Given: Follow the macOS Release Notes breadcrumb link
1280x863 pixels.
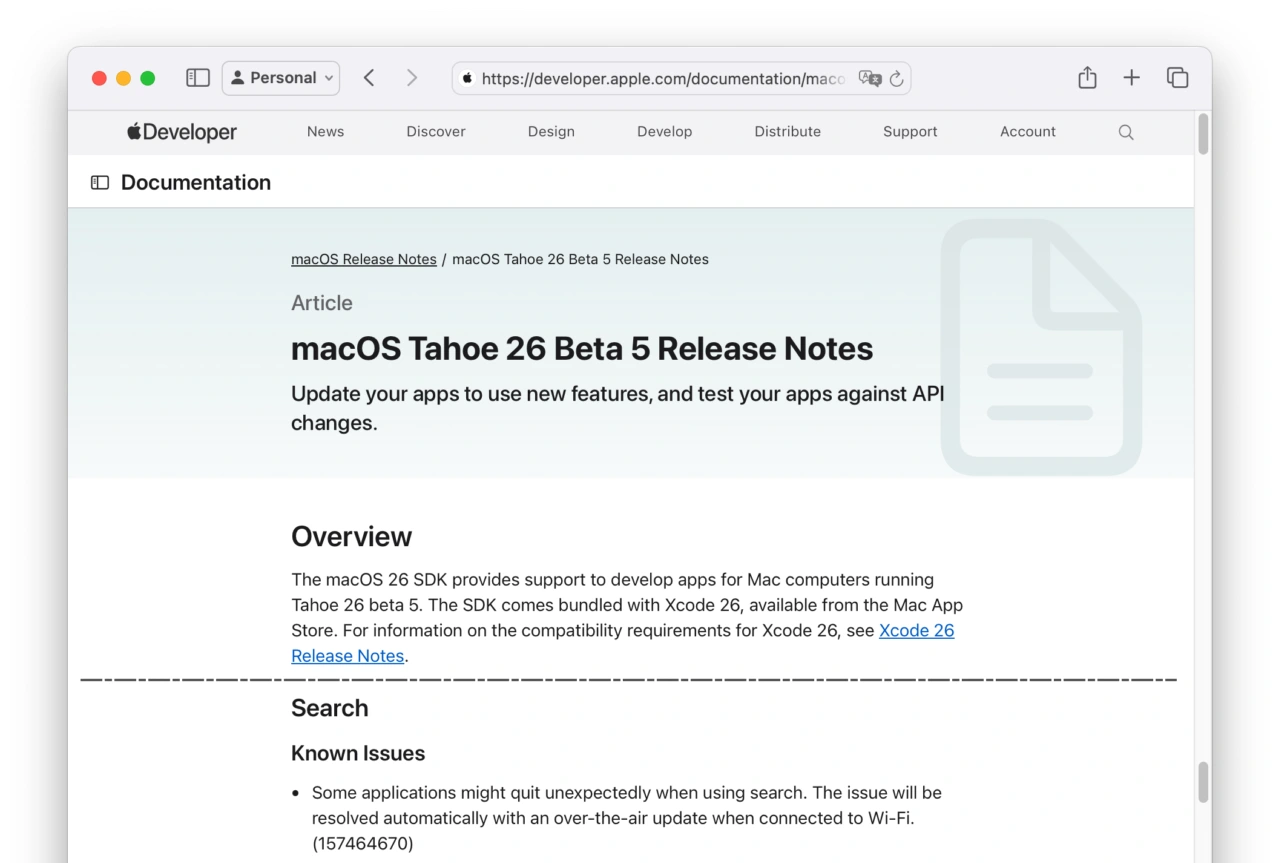Looking at the screenshot, I should coord(363,258).
